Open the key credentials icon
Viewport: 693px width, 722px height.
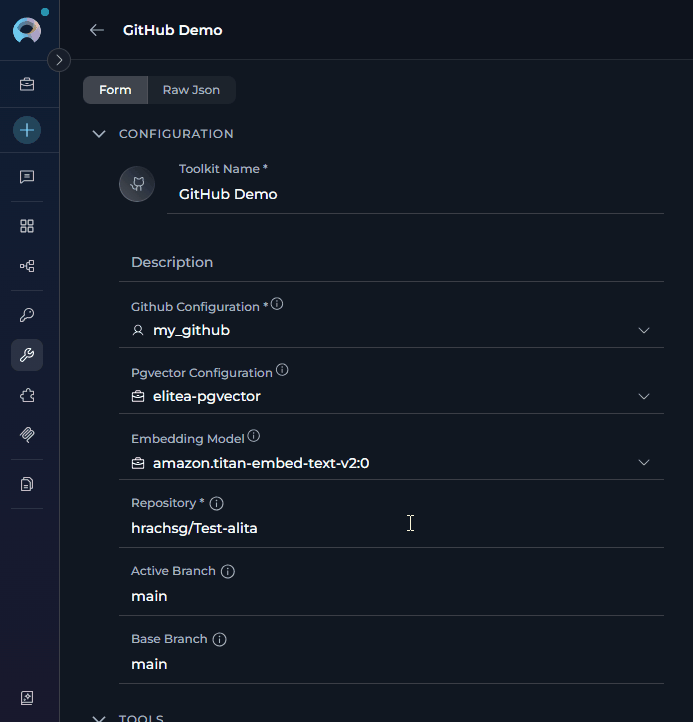click(27, 315)
